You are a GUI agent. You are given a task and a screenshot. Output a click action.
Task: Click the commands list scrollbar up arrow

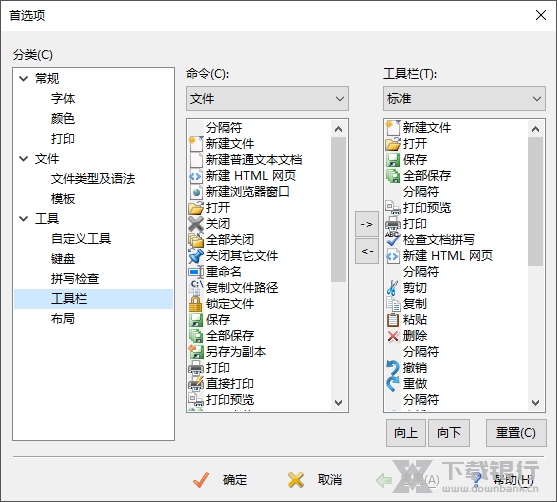(x=339, y=129)
